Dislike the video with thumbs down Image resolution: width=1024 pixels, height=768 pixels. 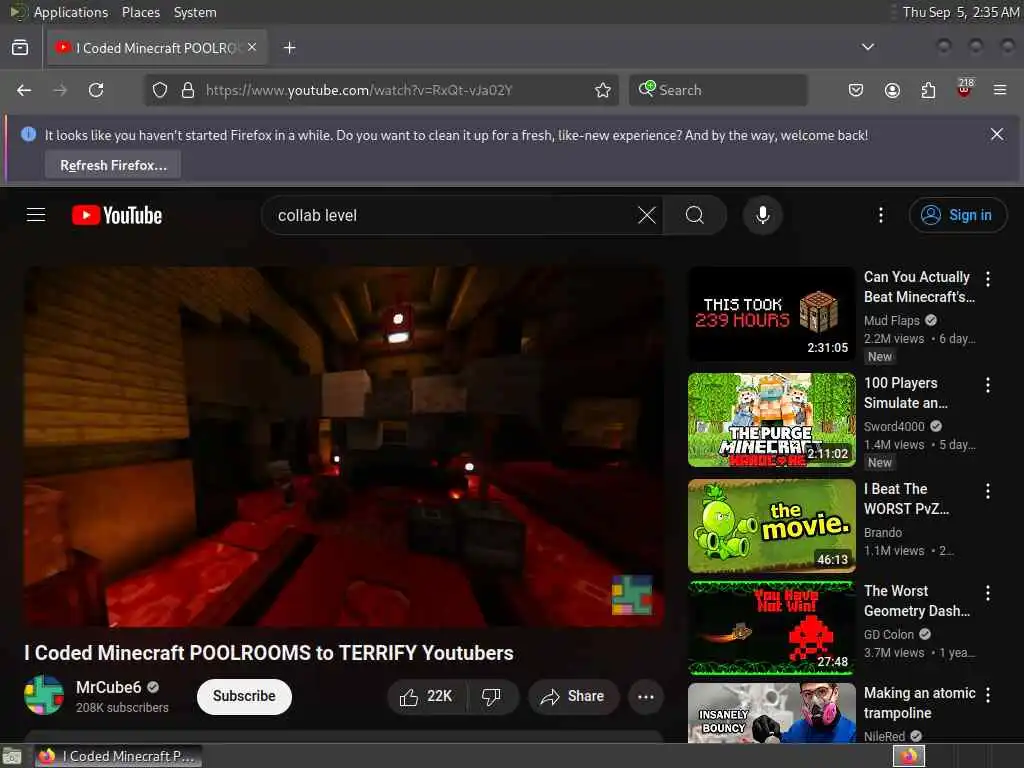(491, 697)
